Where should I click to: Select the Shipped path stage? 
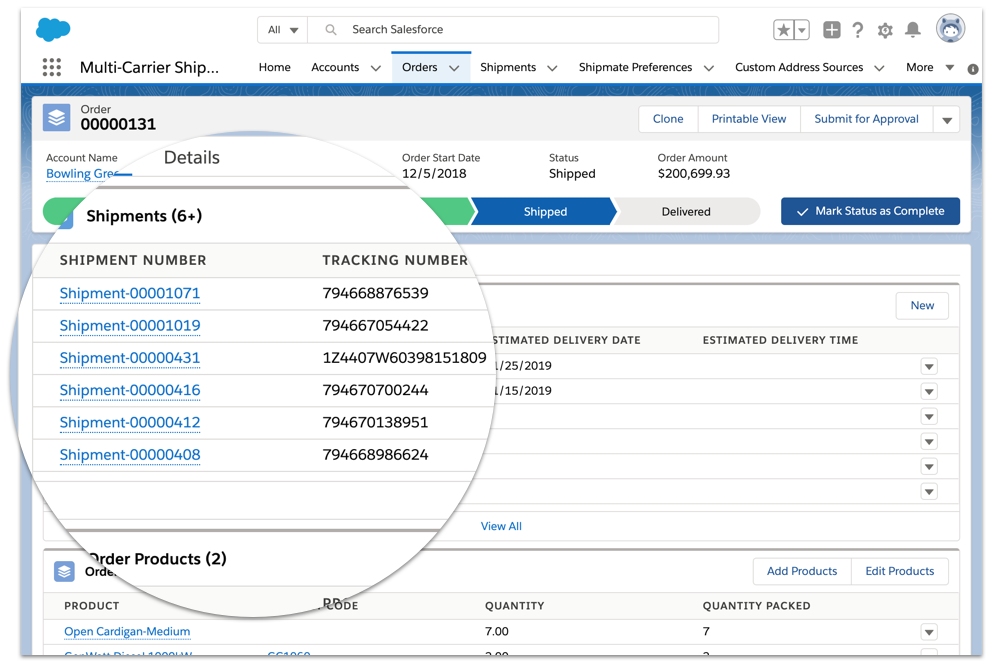(x=545, y=212)
